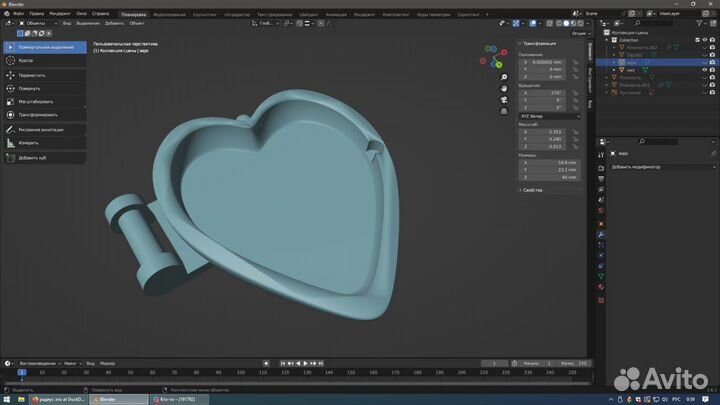This screenshot has width=720, height=405.
Task: Click the timeline playhead at frame 1
Action: point(22,372)
